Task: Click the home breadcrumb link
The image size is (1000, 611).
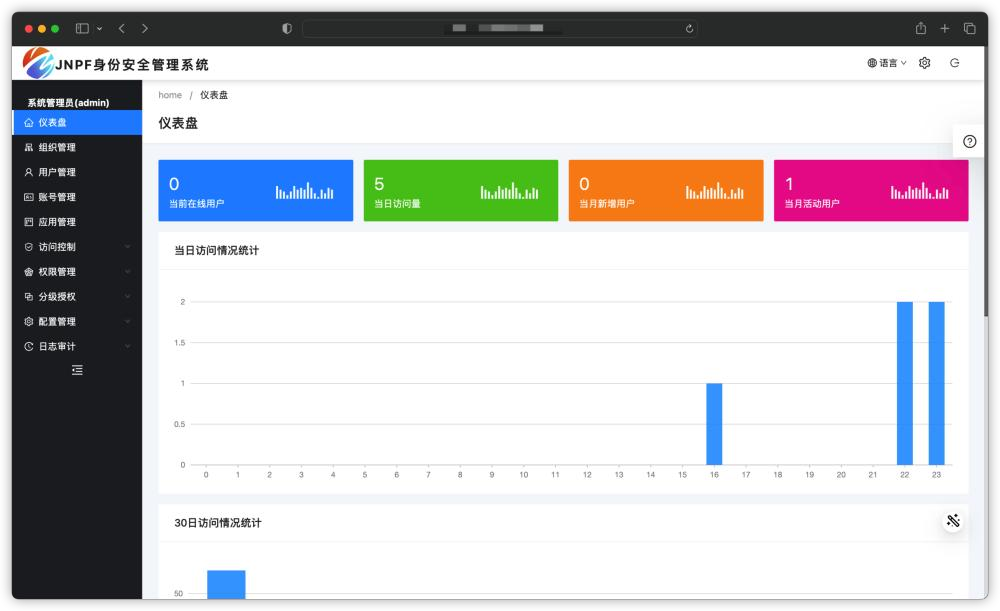Action: click(170, 95)
